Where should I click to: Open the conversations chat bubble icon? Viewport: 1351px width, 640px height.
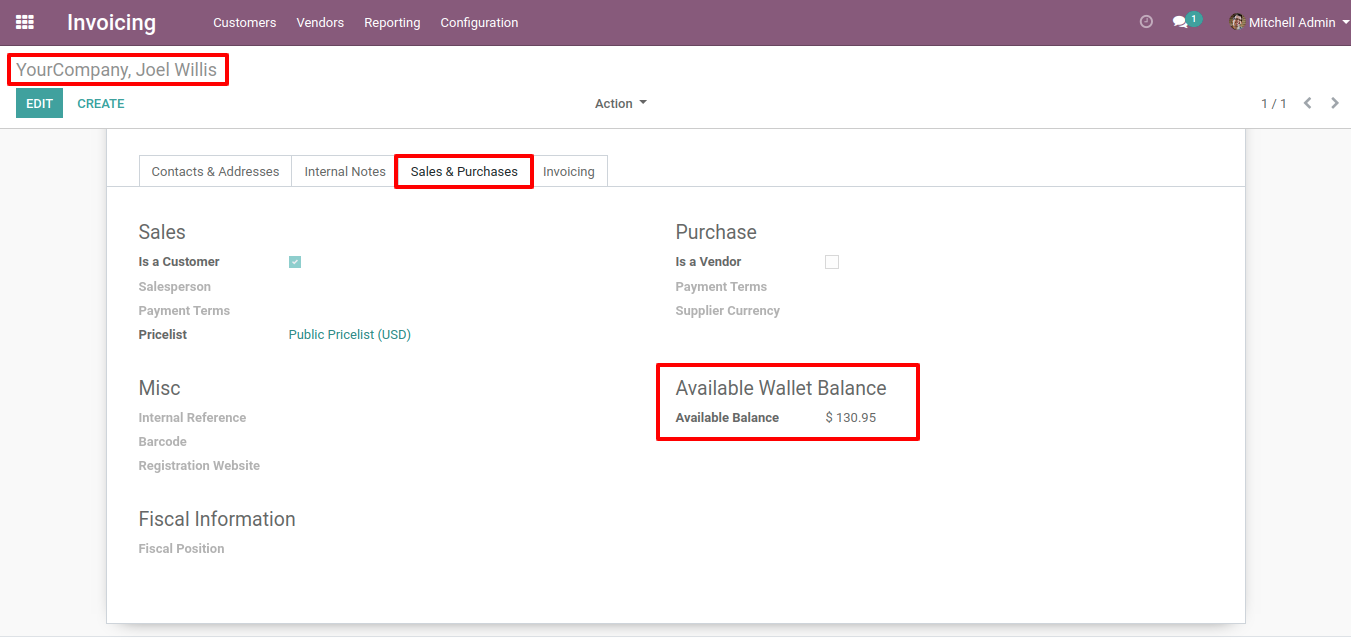click(x=1181, y=22)
